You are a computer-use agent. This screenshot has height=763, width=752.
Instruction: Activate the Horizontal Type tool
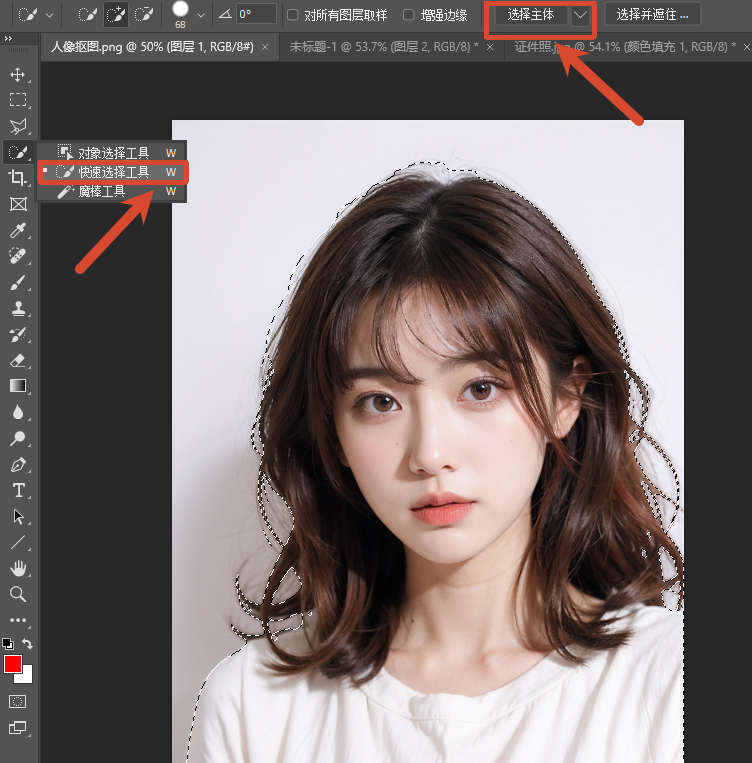point(18,490)
